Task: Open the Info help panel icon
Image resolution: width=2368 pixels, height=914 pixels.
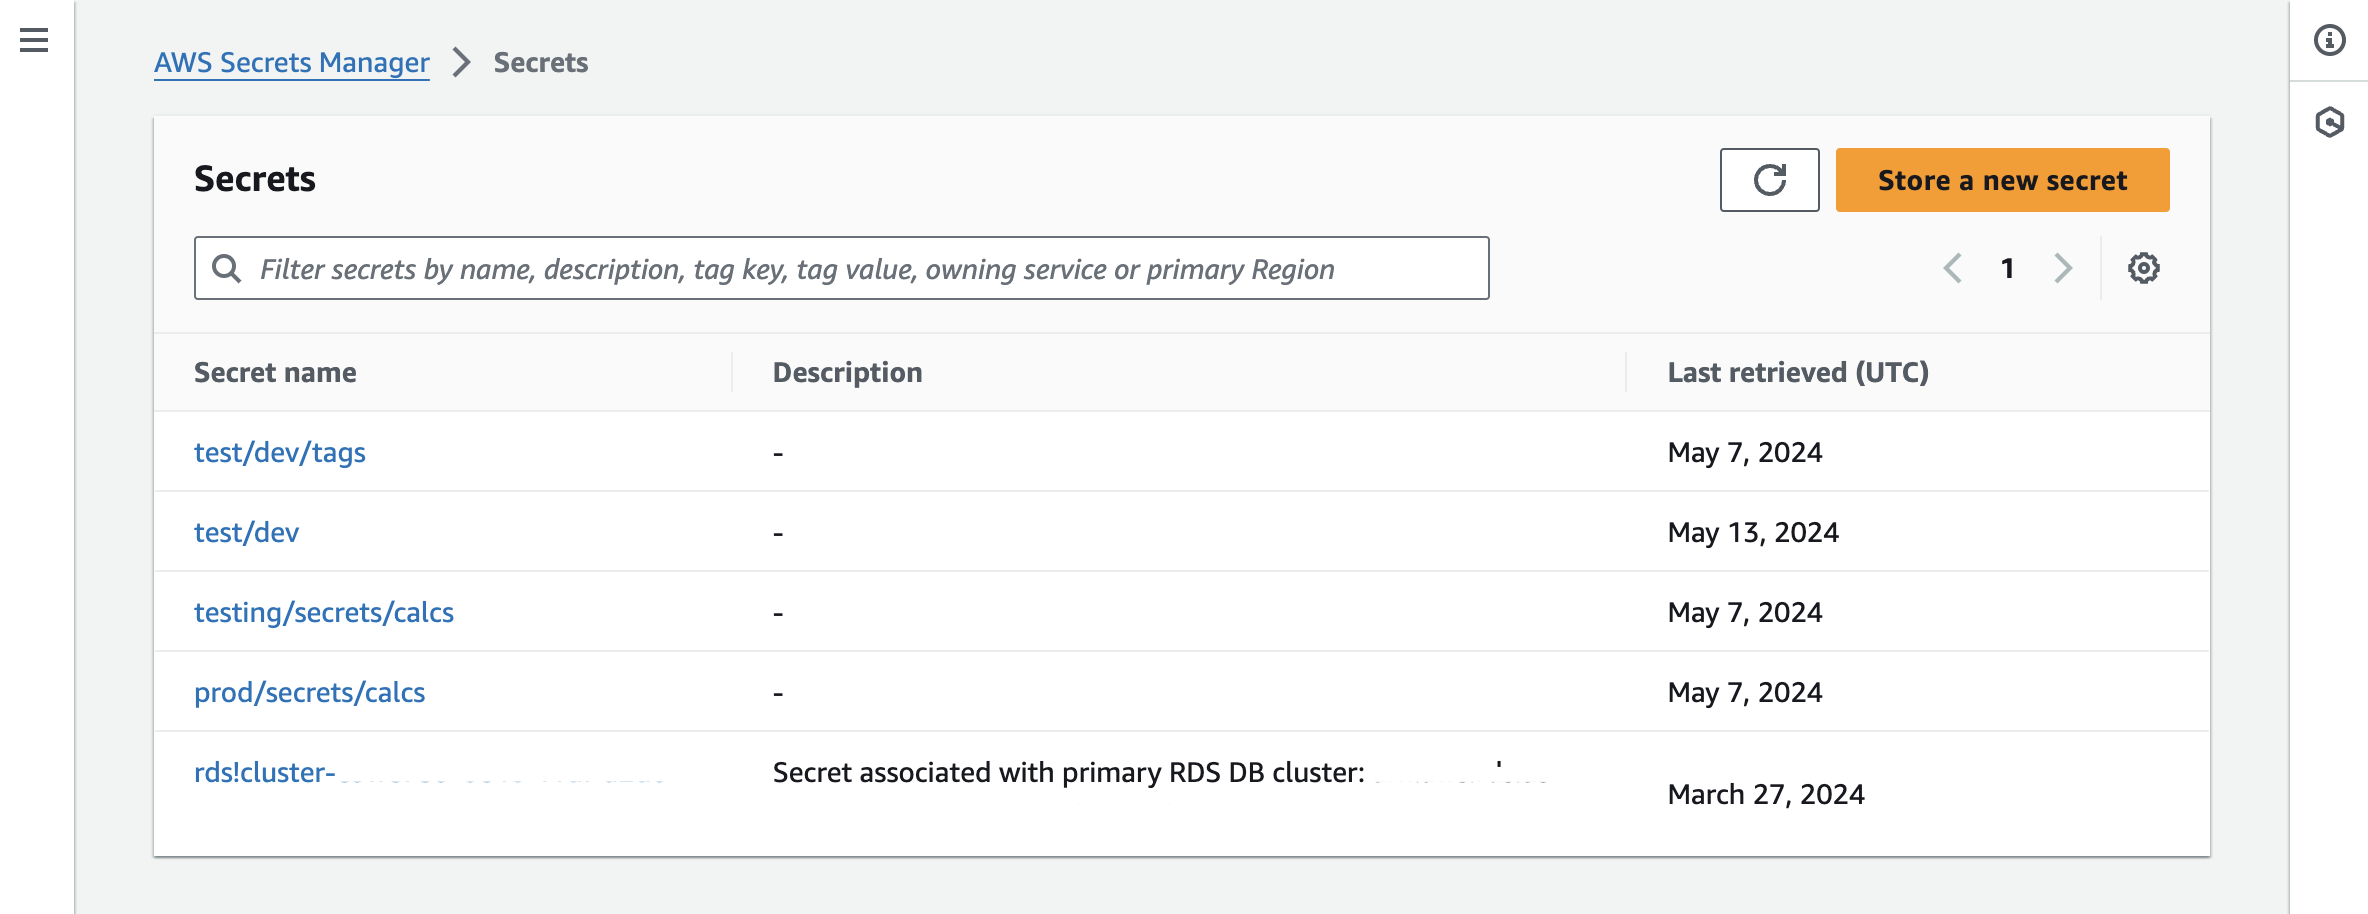Action: click(x=2331, y=42)
